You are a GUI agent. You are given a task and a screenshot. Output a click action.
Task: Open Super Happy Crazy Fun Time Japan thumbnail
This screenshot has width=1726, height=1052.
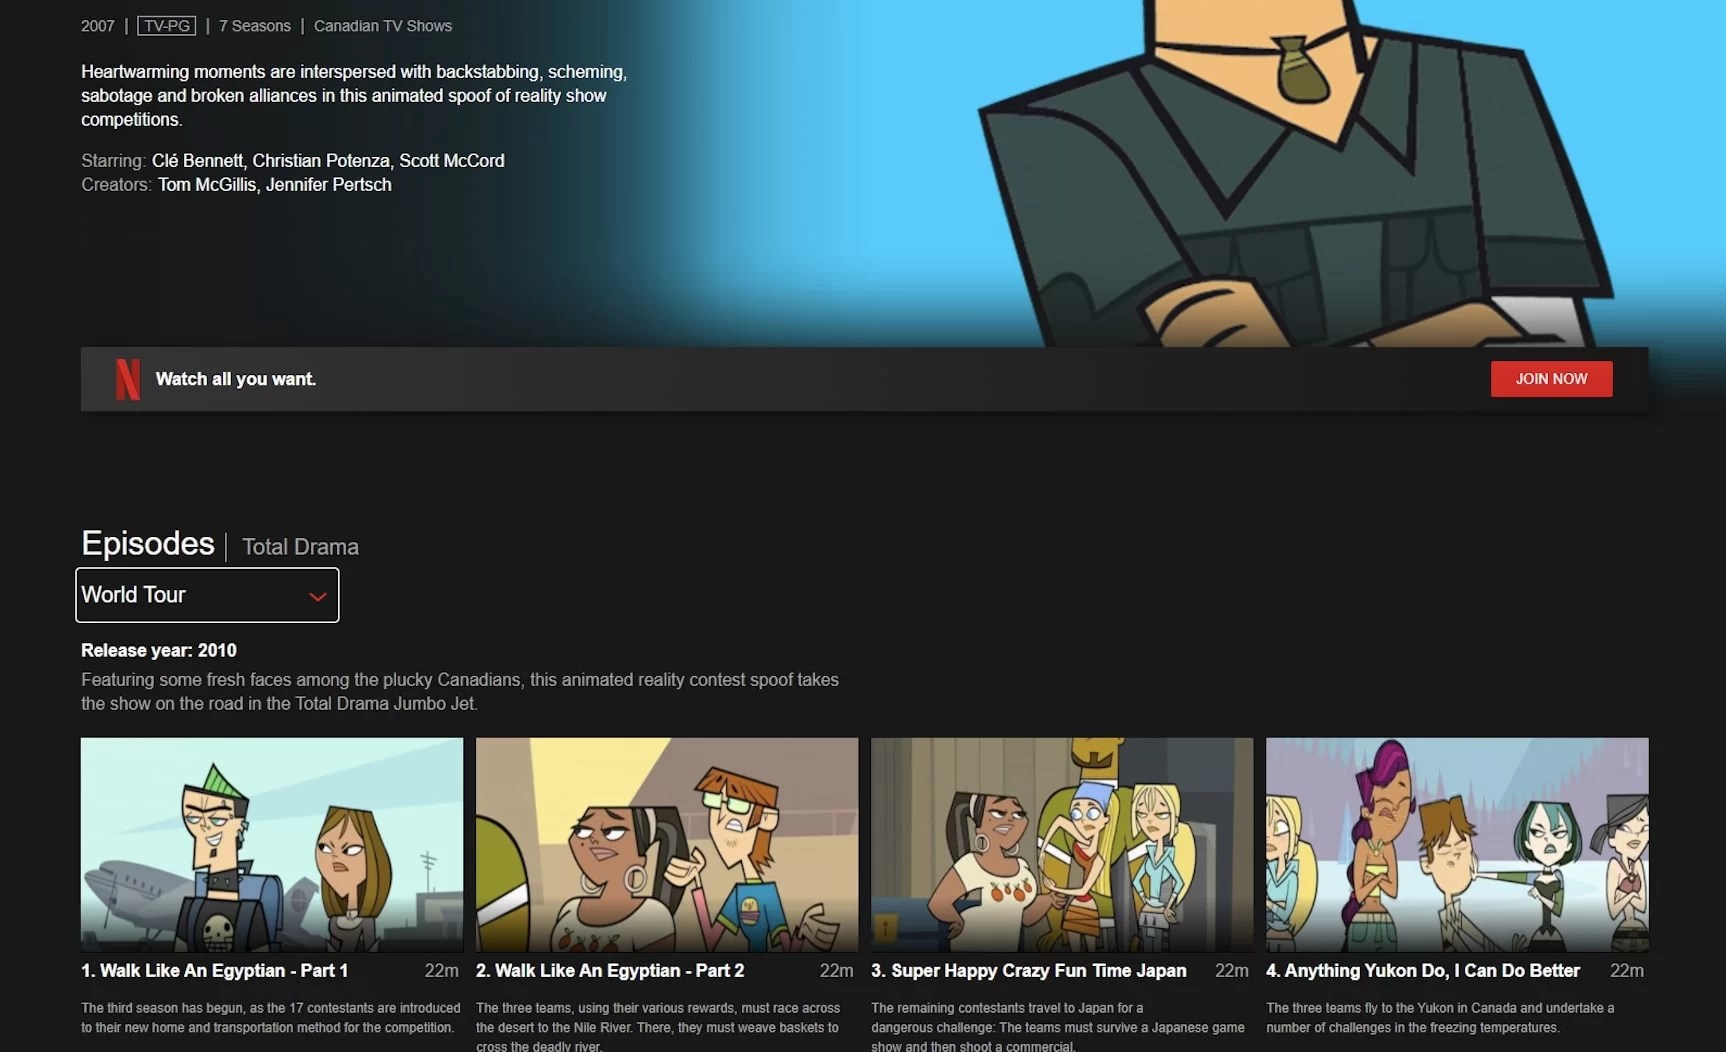click(x=1062, y=845)
